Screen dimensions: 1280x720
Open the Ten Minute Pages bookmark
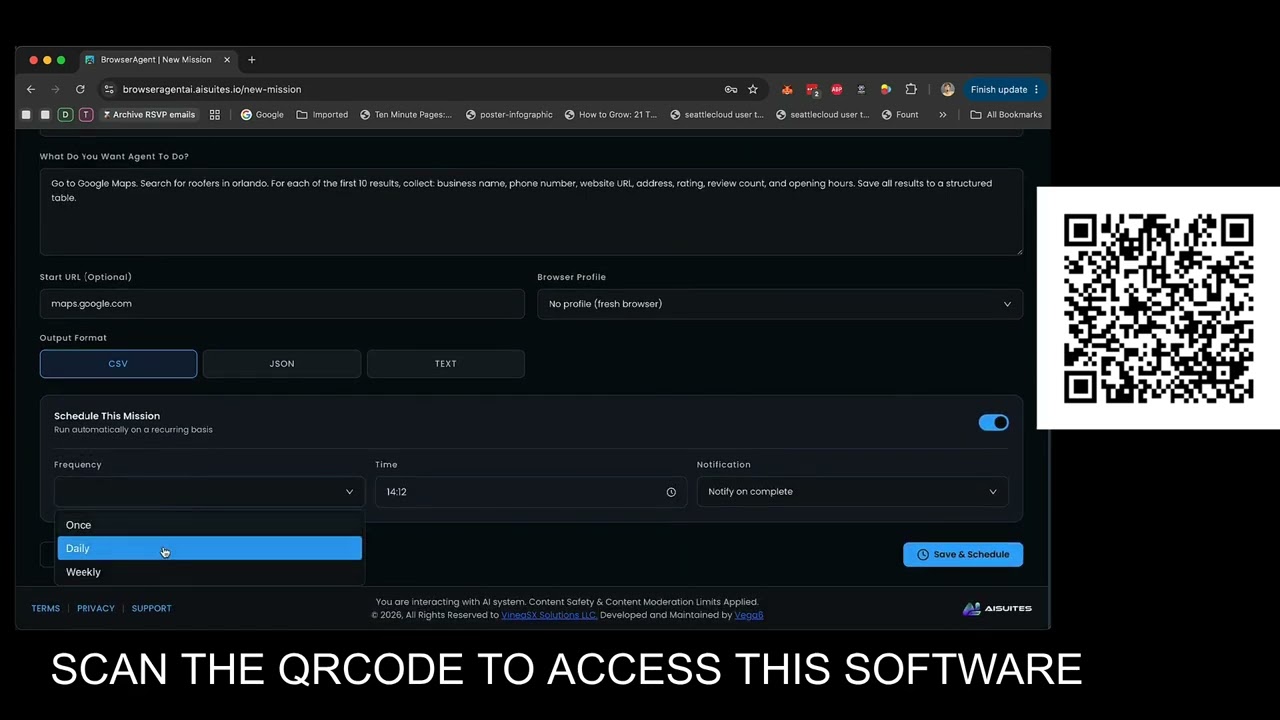405,115
